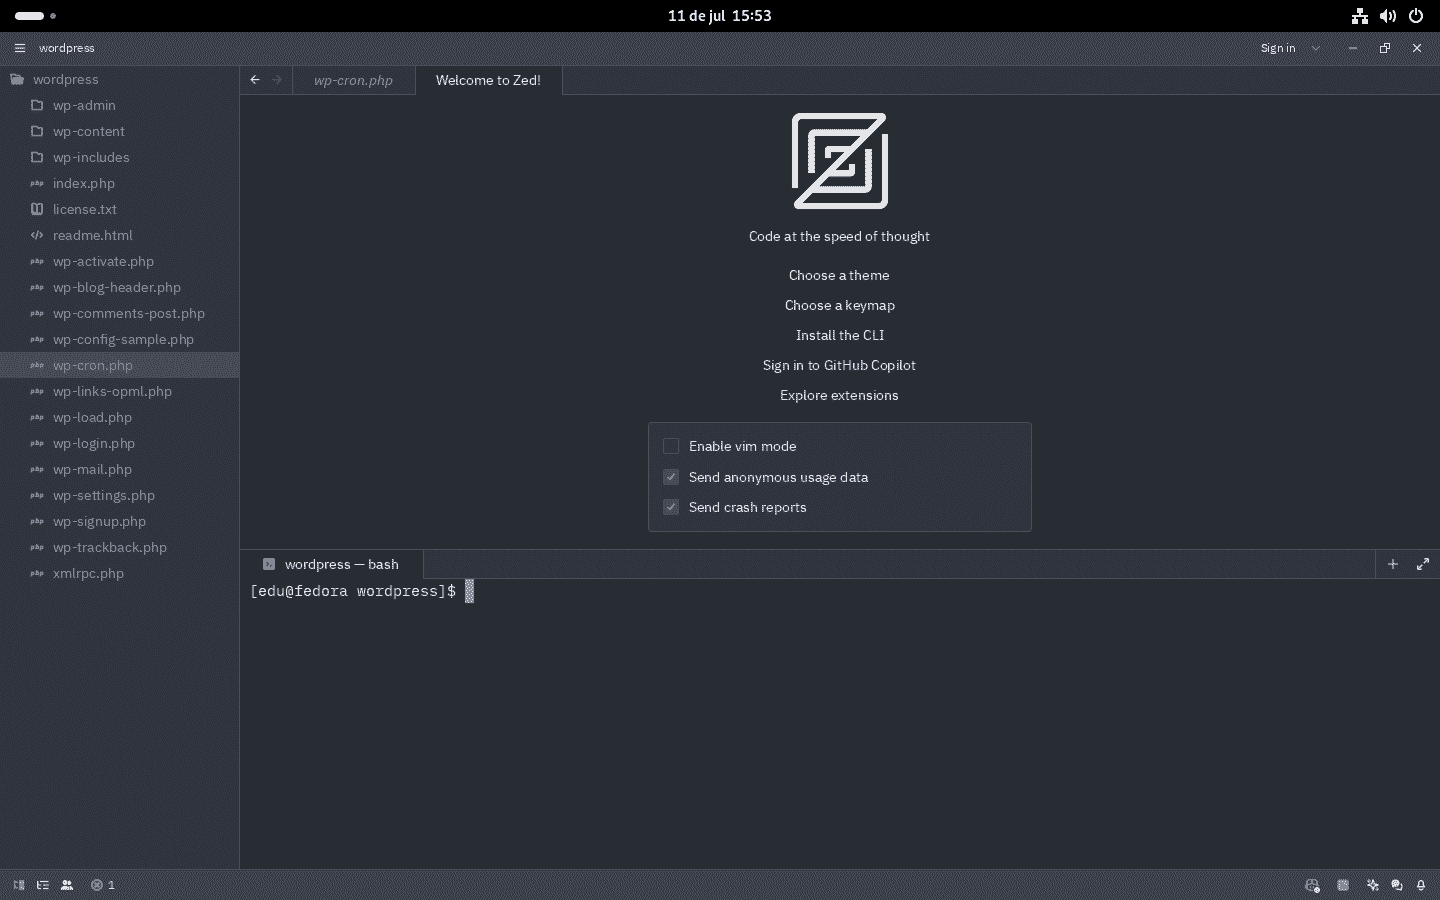Open the notifications bell icon
The image size is (1440, 900).
[1421, 885]
